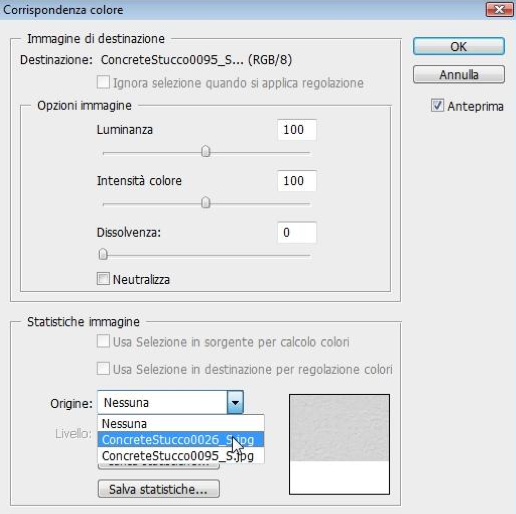Viewport: 516px width, 514px height.
Task: Click the Origine dropdown arrow
Action: 235,402
